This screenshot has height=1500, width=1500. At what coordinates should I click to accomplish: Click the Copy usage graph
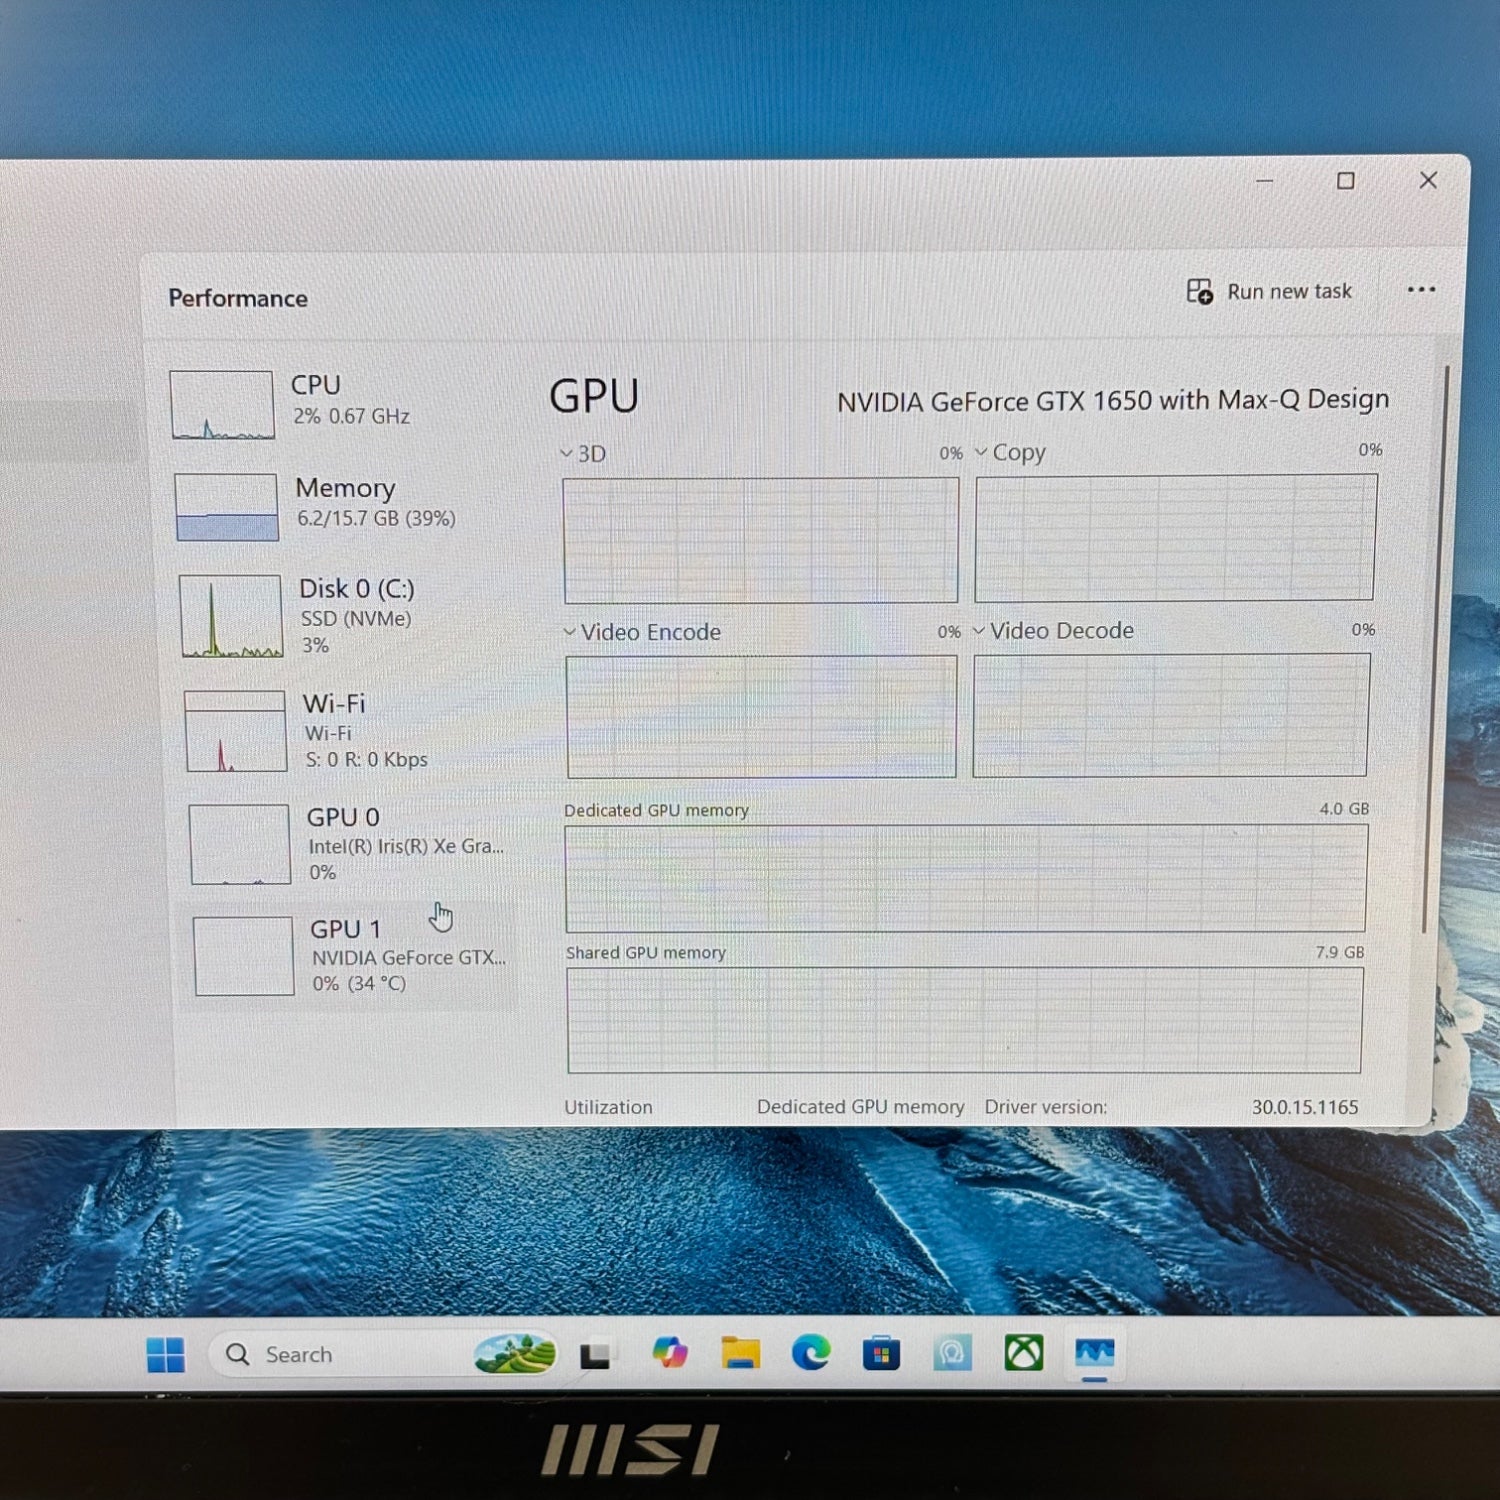coord(1175,538)
